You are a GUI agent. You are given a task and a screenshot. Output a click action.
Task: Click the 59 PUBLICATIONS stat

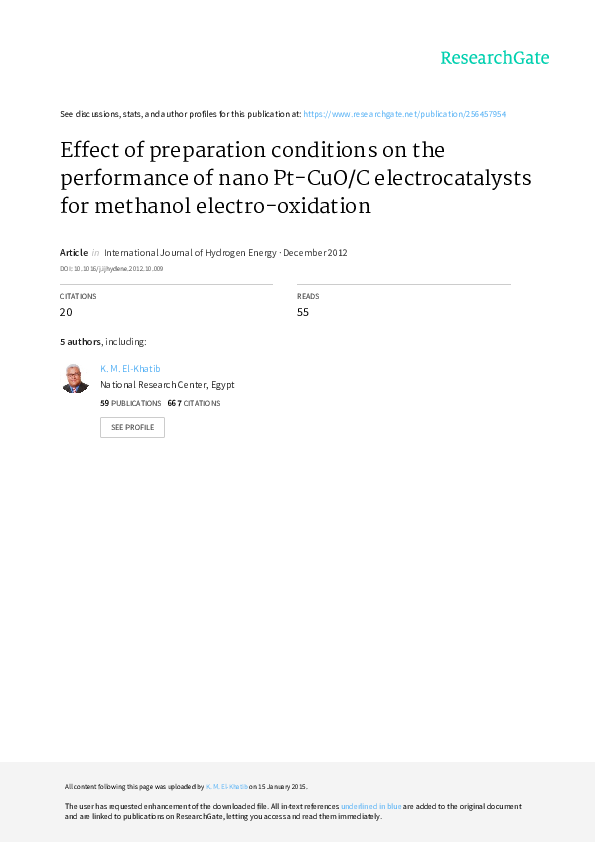130,403
